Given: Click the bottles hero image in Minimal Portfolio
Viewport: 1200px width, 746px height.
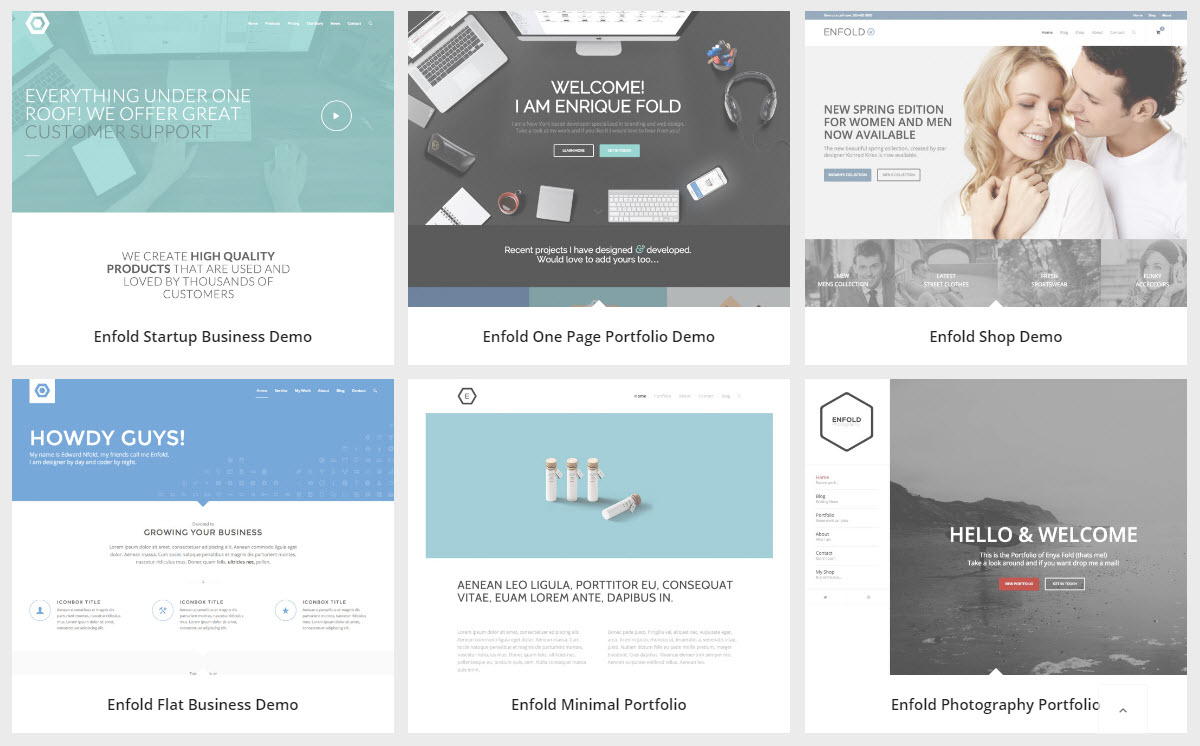Looking at the screenshot, I should [599, 485].
